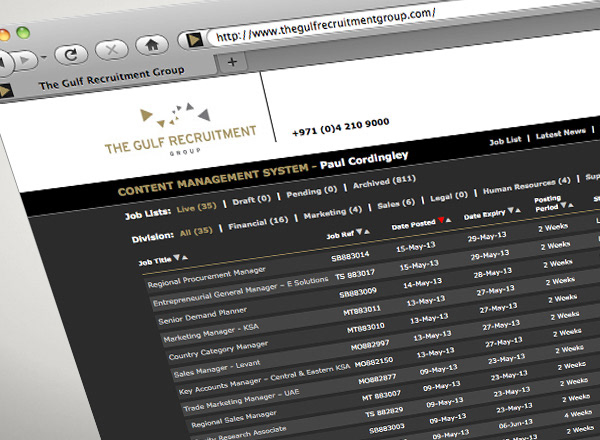Click the browser address bar URL

pyautogui.click(x=325, y=25)
